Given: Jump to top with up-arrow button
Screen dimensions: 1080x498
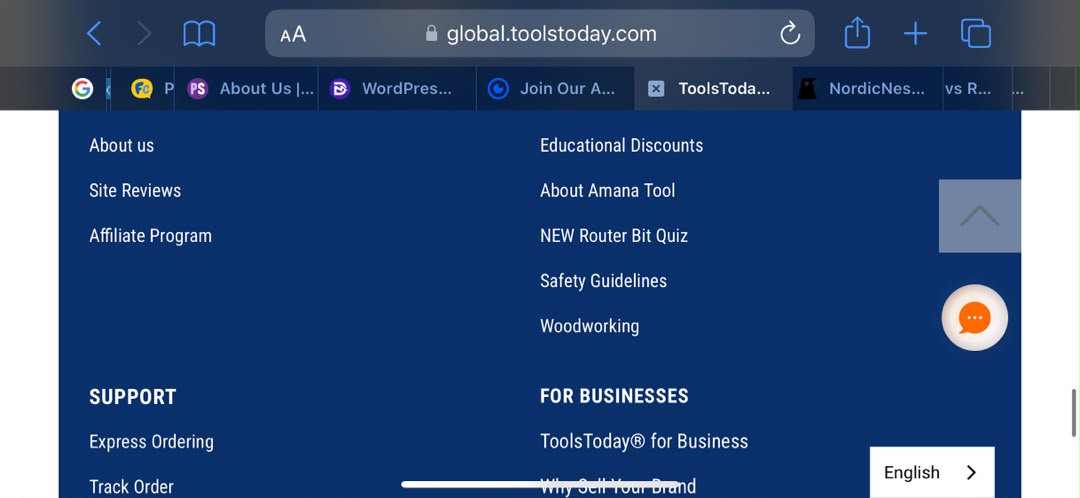Looking at the screenshot, I should point(979,216).
